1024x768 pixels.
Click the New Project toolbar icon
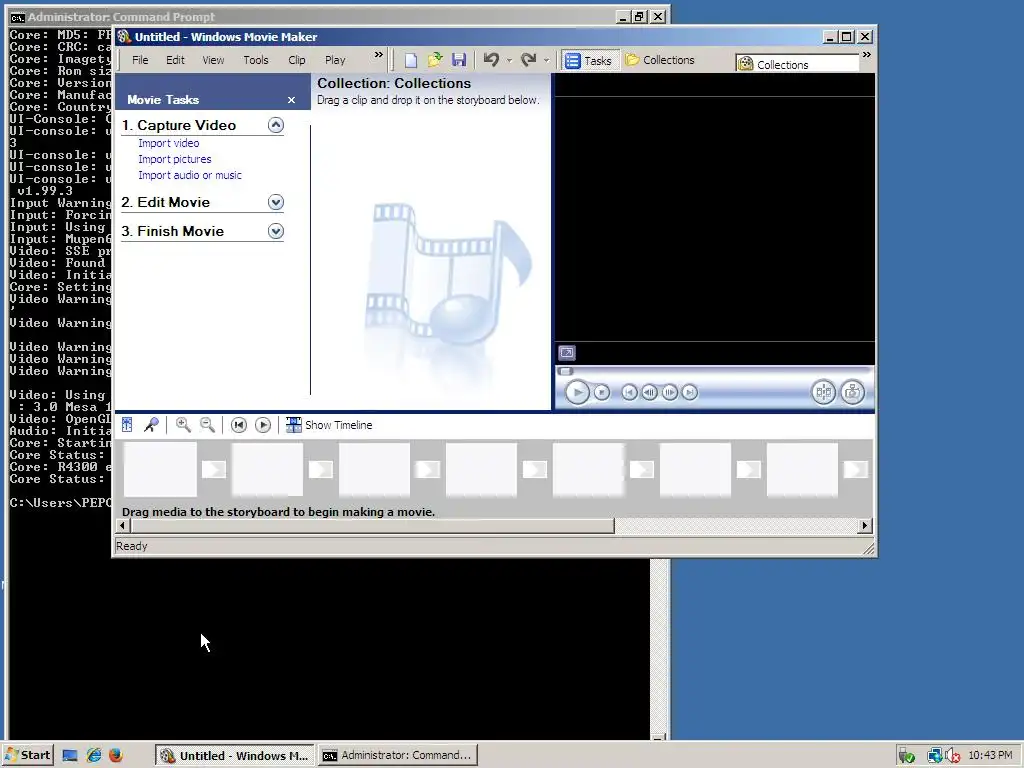point(410,60)
